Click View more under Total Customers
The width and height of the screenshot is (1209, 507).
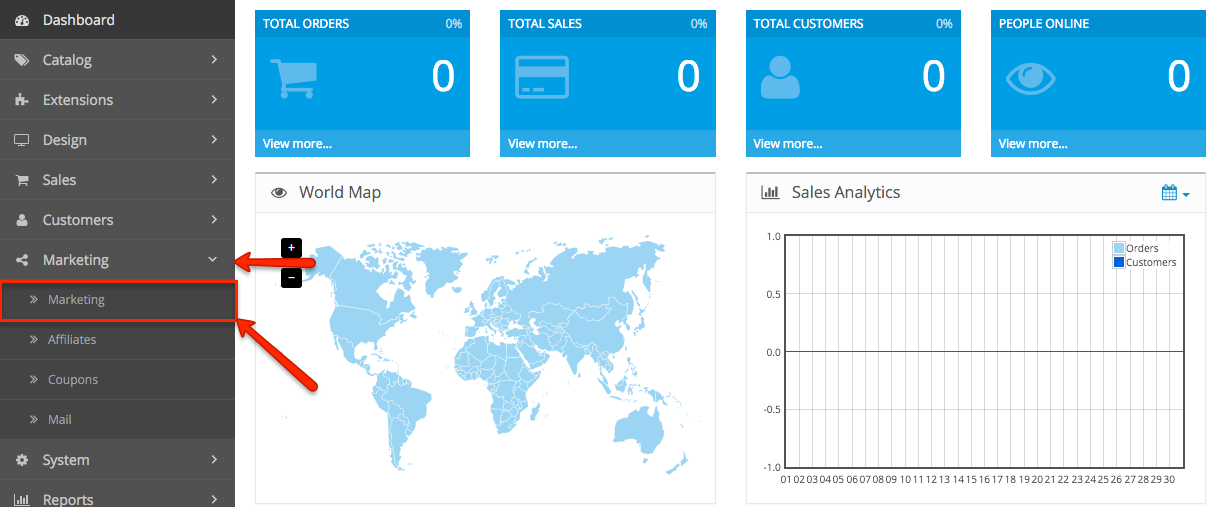(x=787, y=144)
